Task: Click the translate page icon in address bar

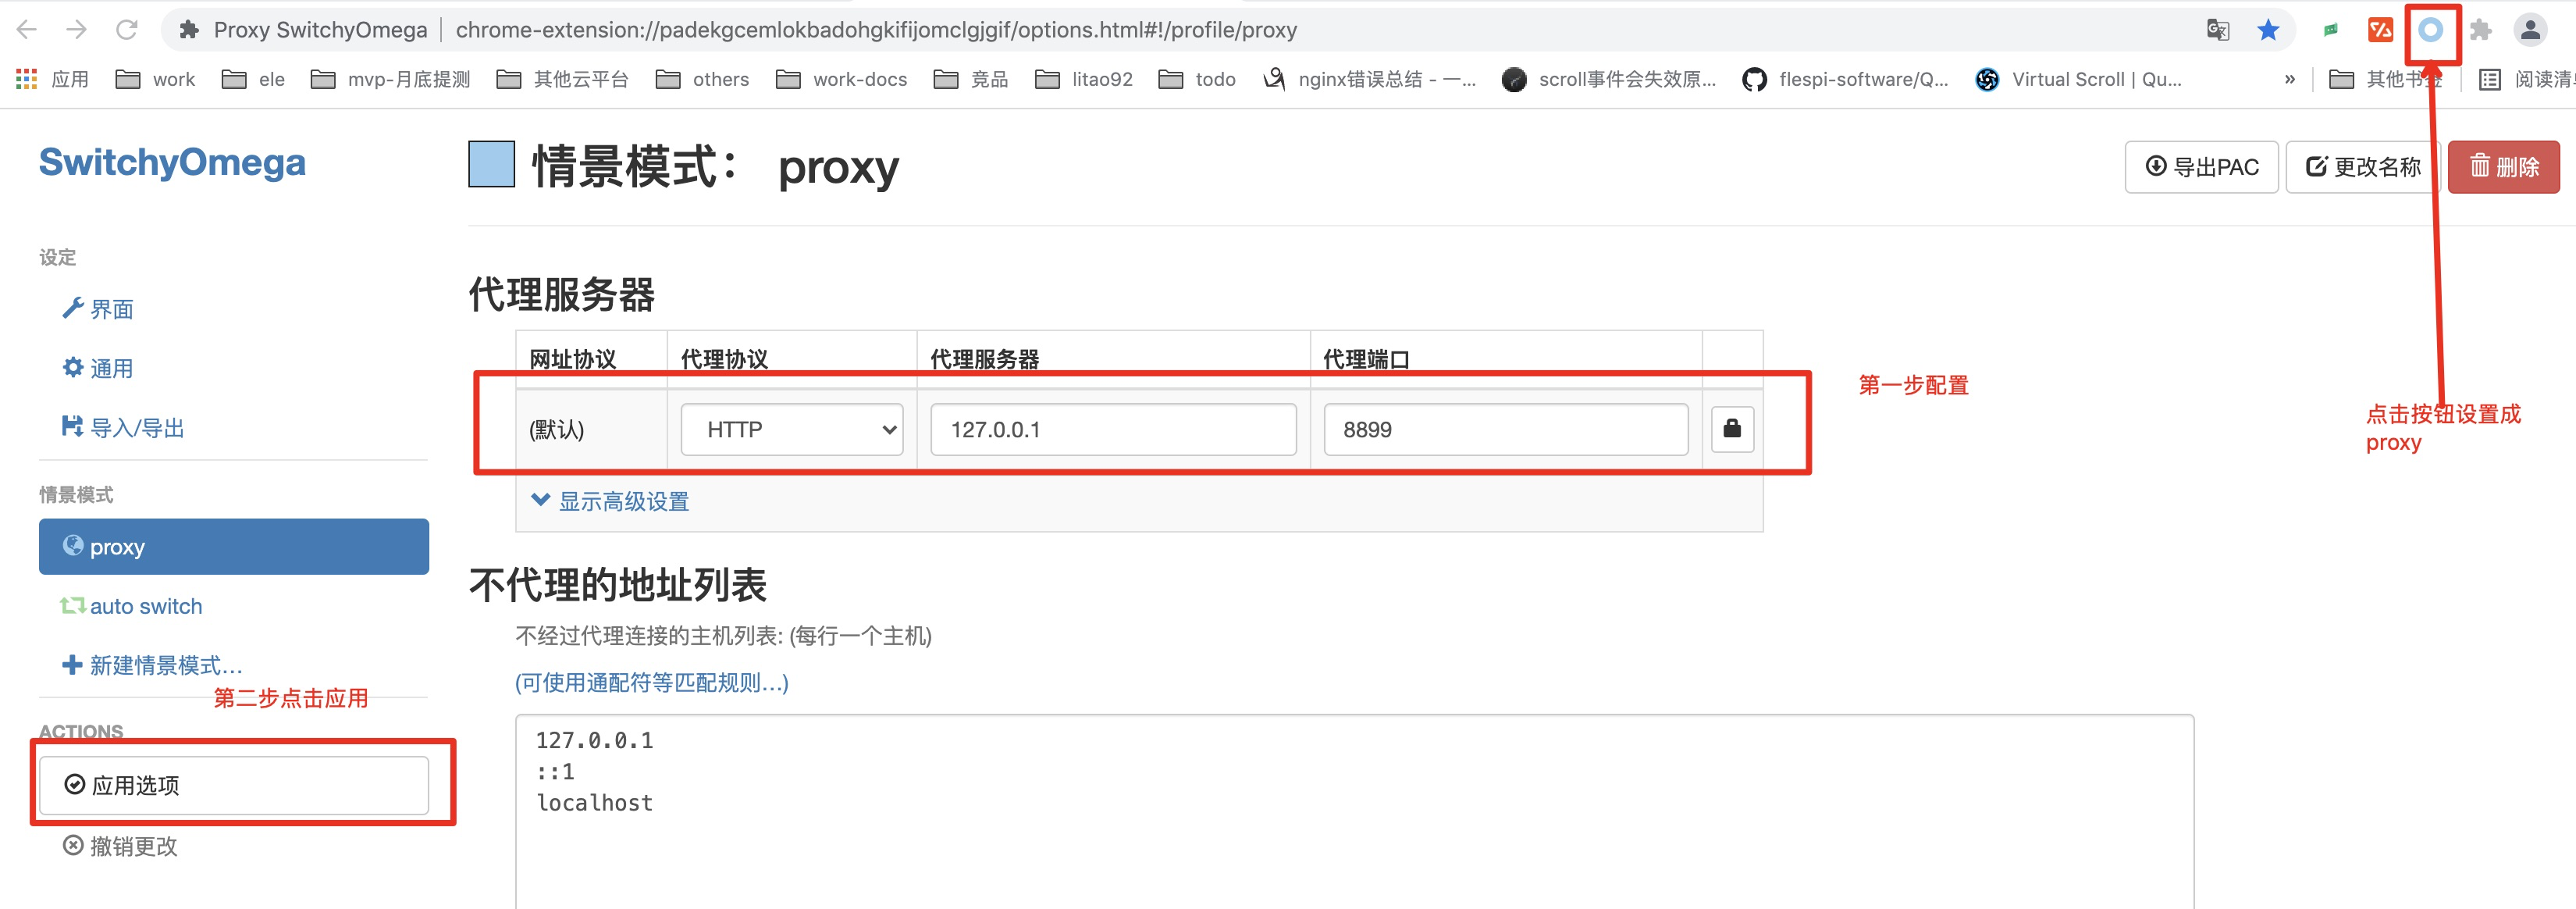Action: pos(2217,30)
